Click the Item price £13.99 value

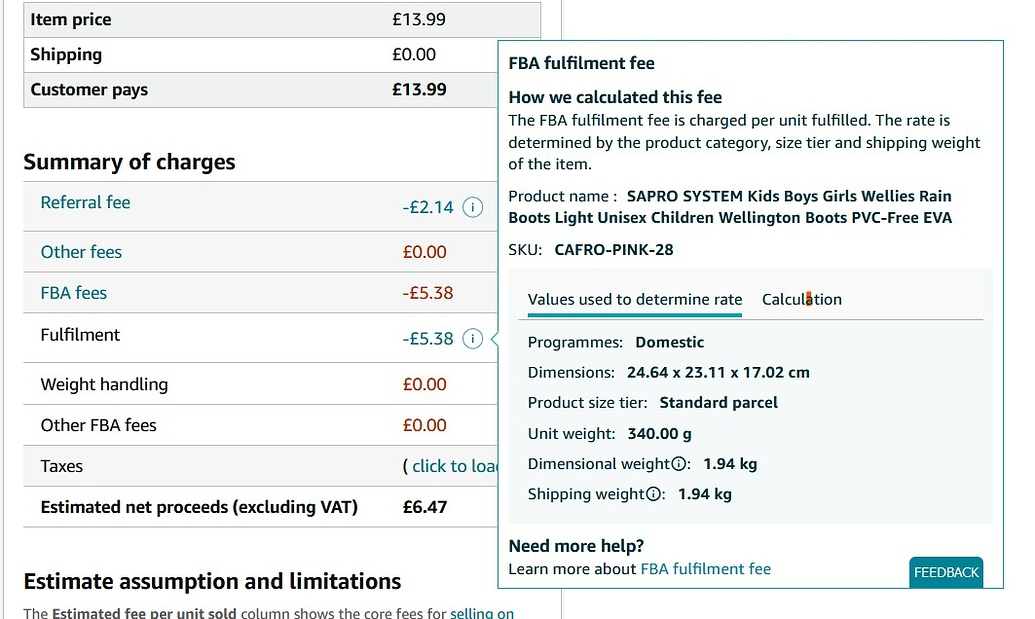(418, 19)
